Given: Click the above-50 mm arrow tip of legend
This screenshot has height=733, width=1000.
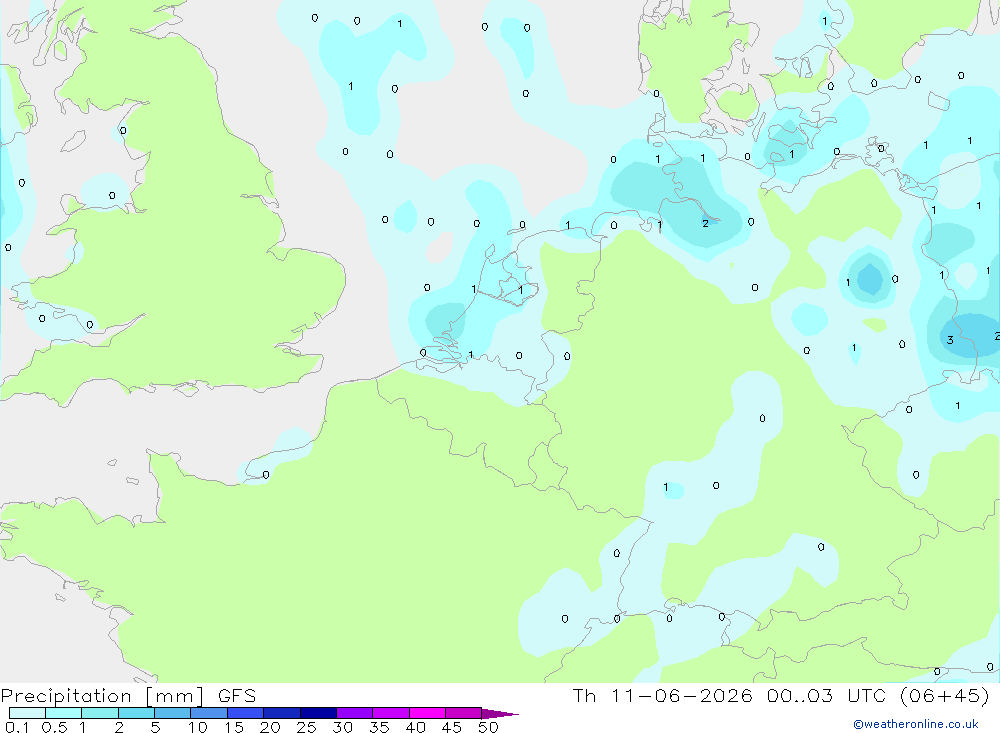Looking at the screenshot, I should (501, 713).
